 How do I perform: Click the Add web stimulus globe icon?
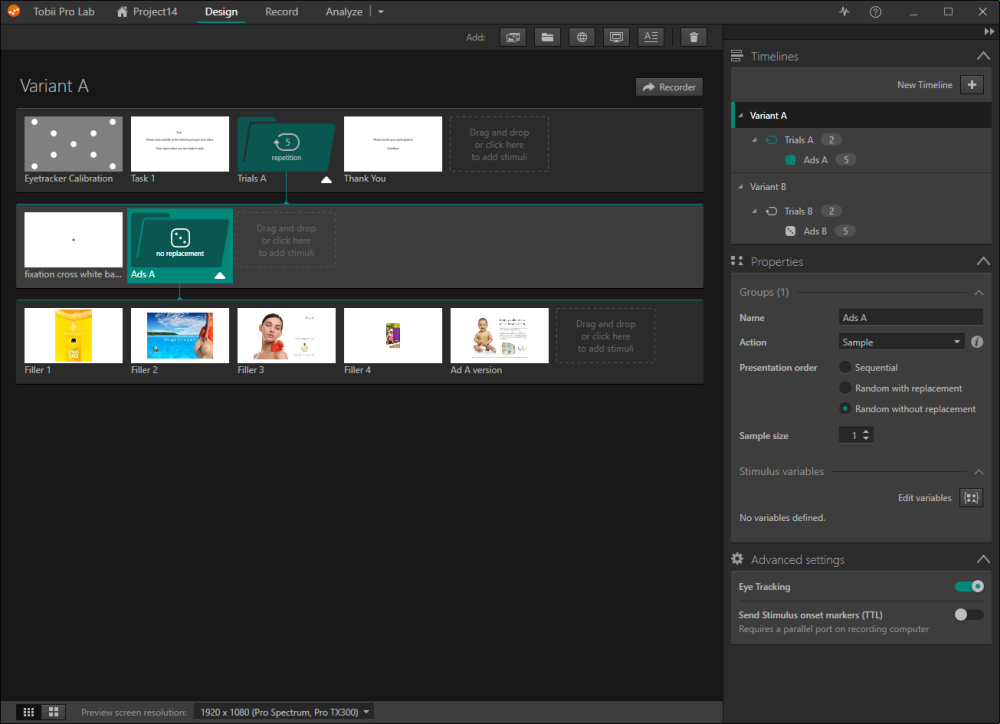582,37
